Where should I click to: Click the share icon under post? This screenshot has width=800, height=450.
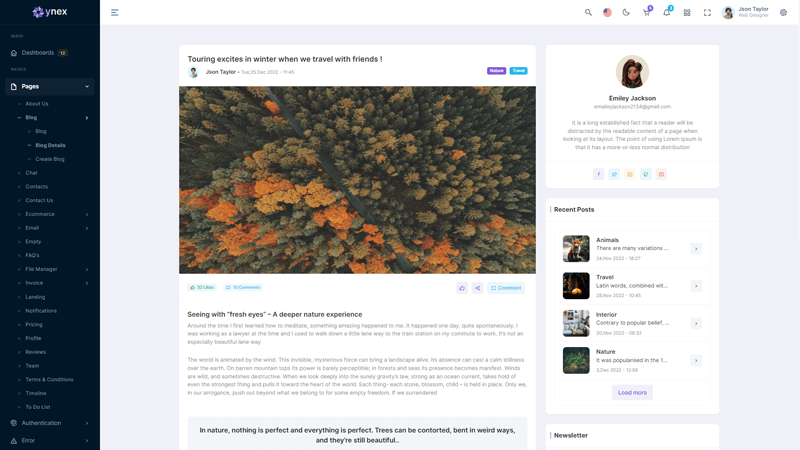[478, 288]
